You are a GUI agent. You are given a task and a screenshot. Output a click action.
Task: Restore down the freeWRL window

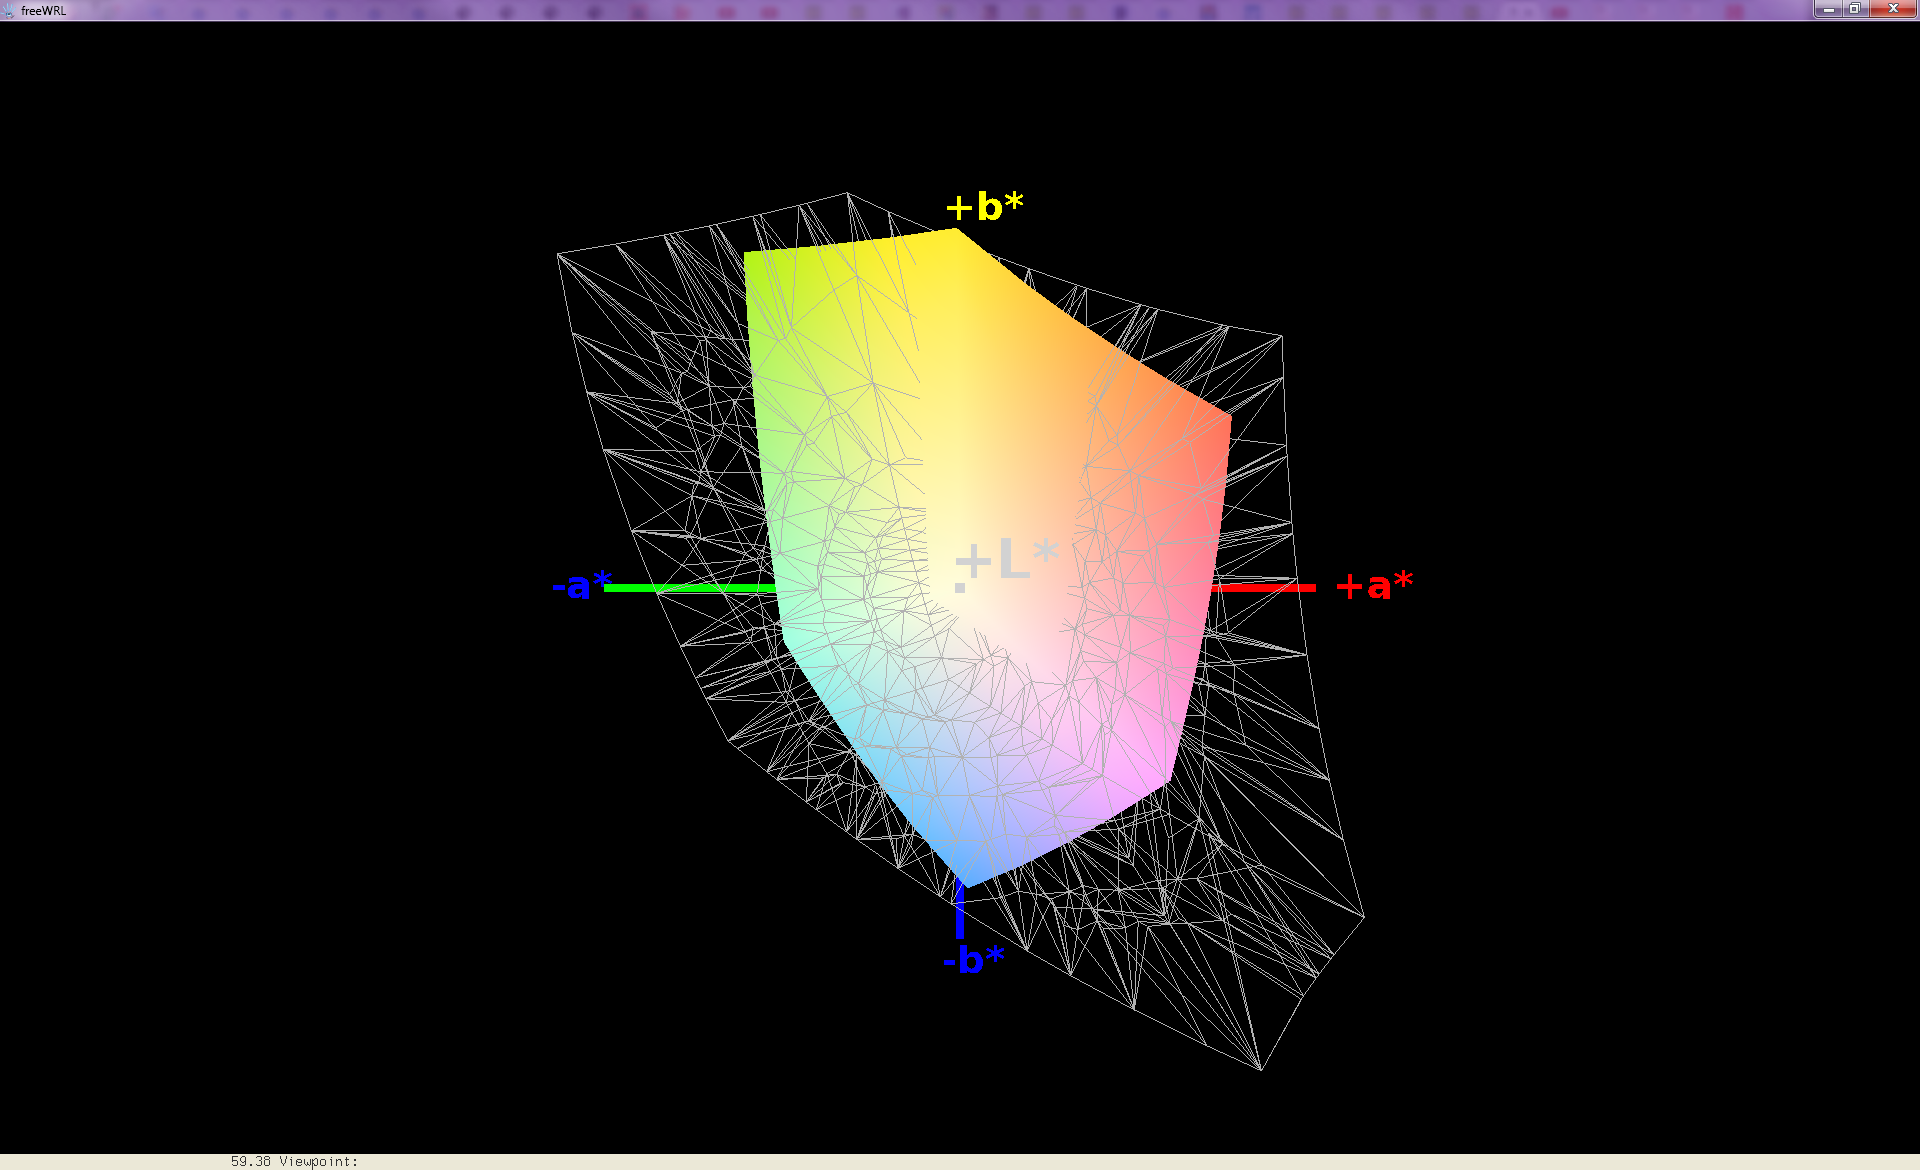click(x=1854, y=9)
